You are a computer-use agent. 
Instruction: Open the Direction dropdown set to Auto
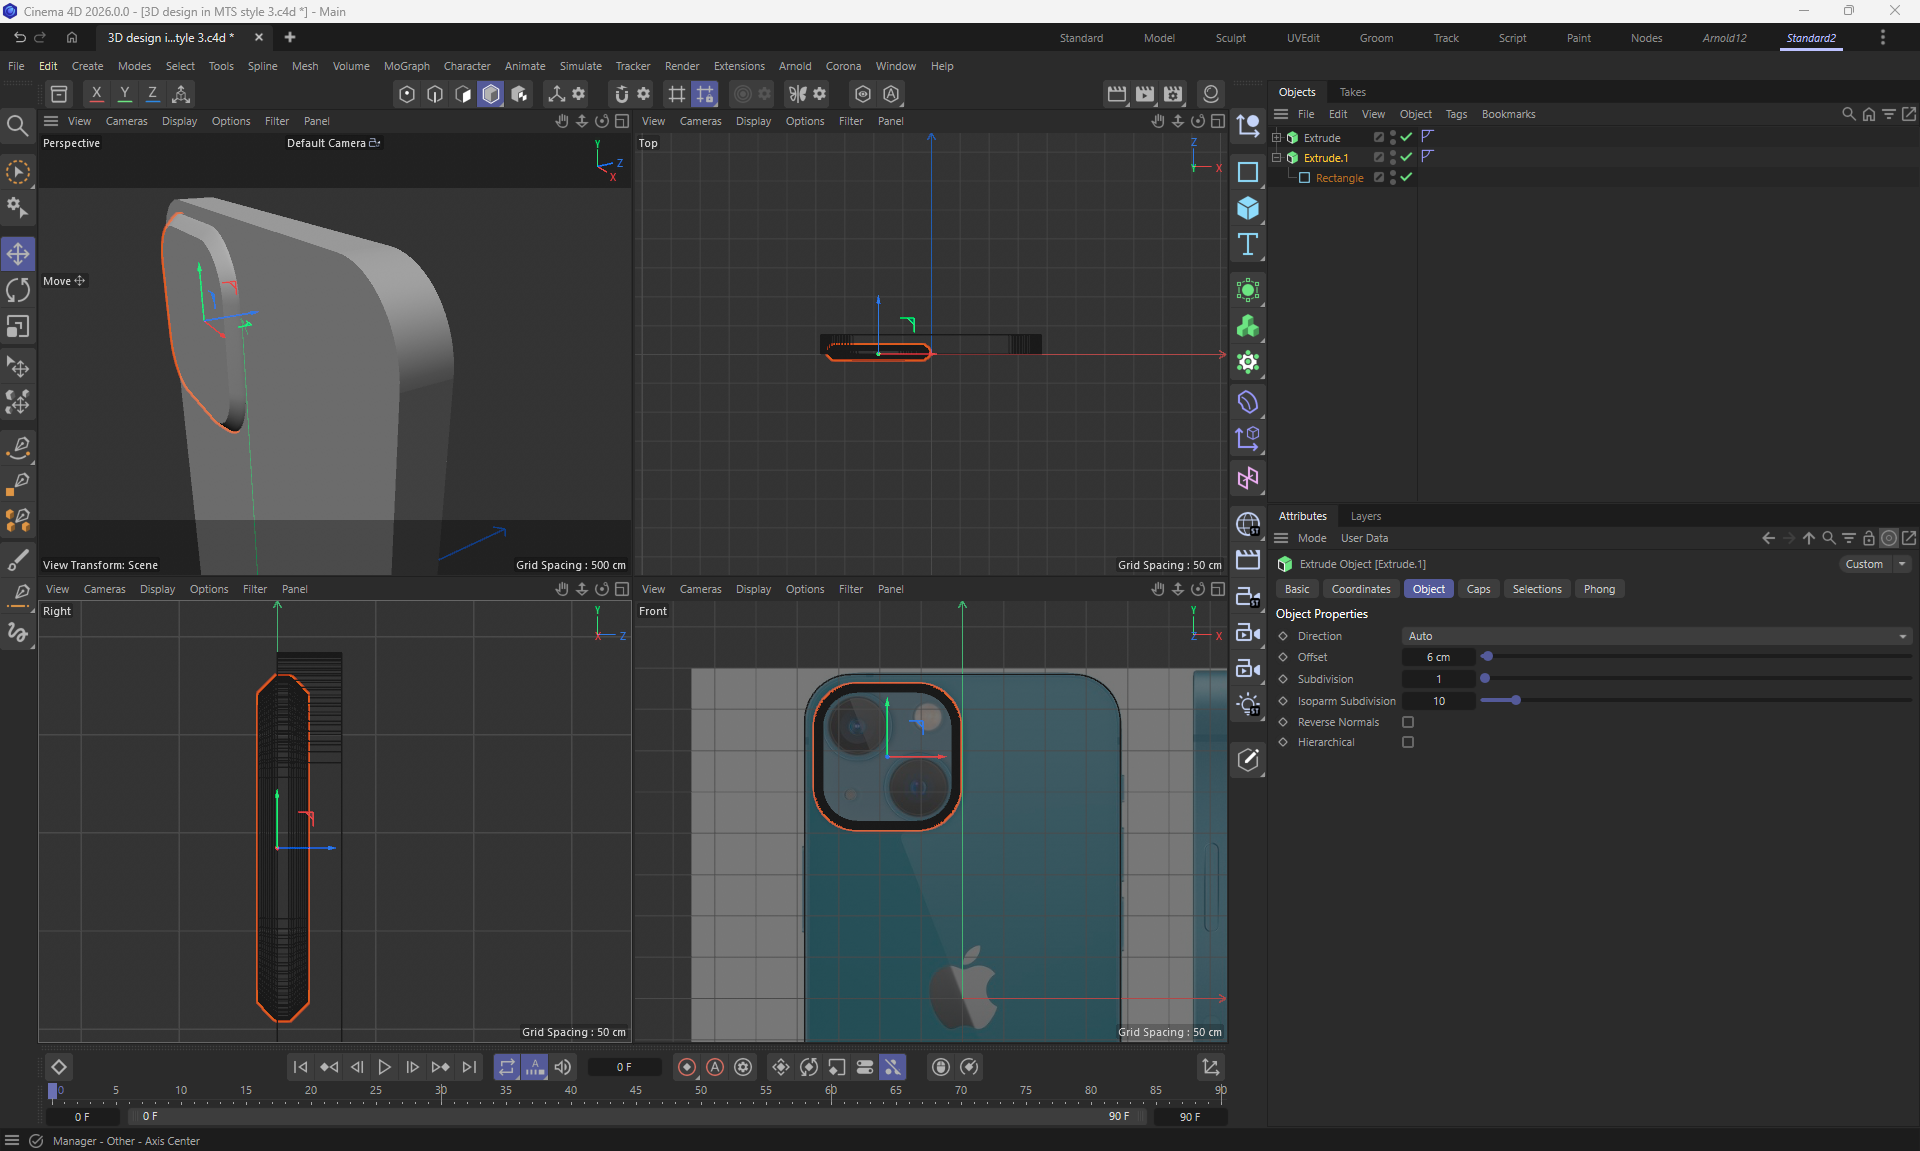click(x=1656, y=636)
